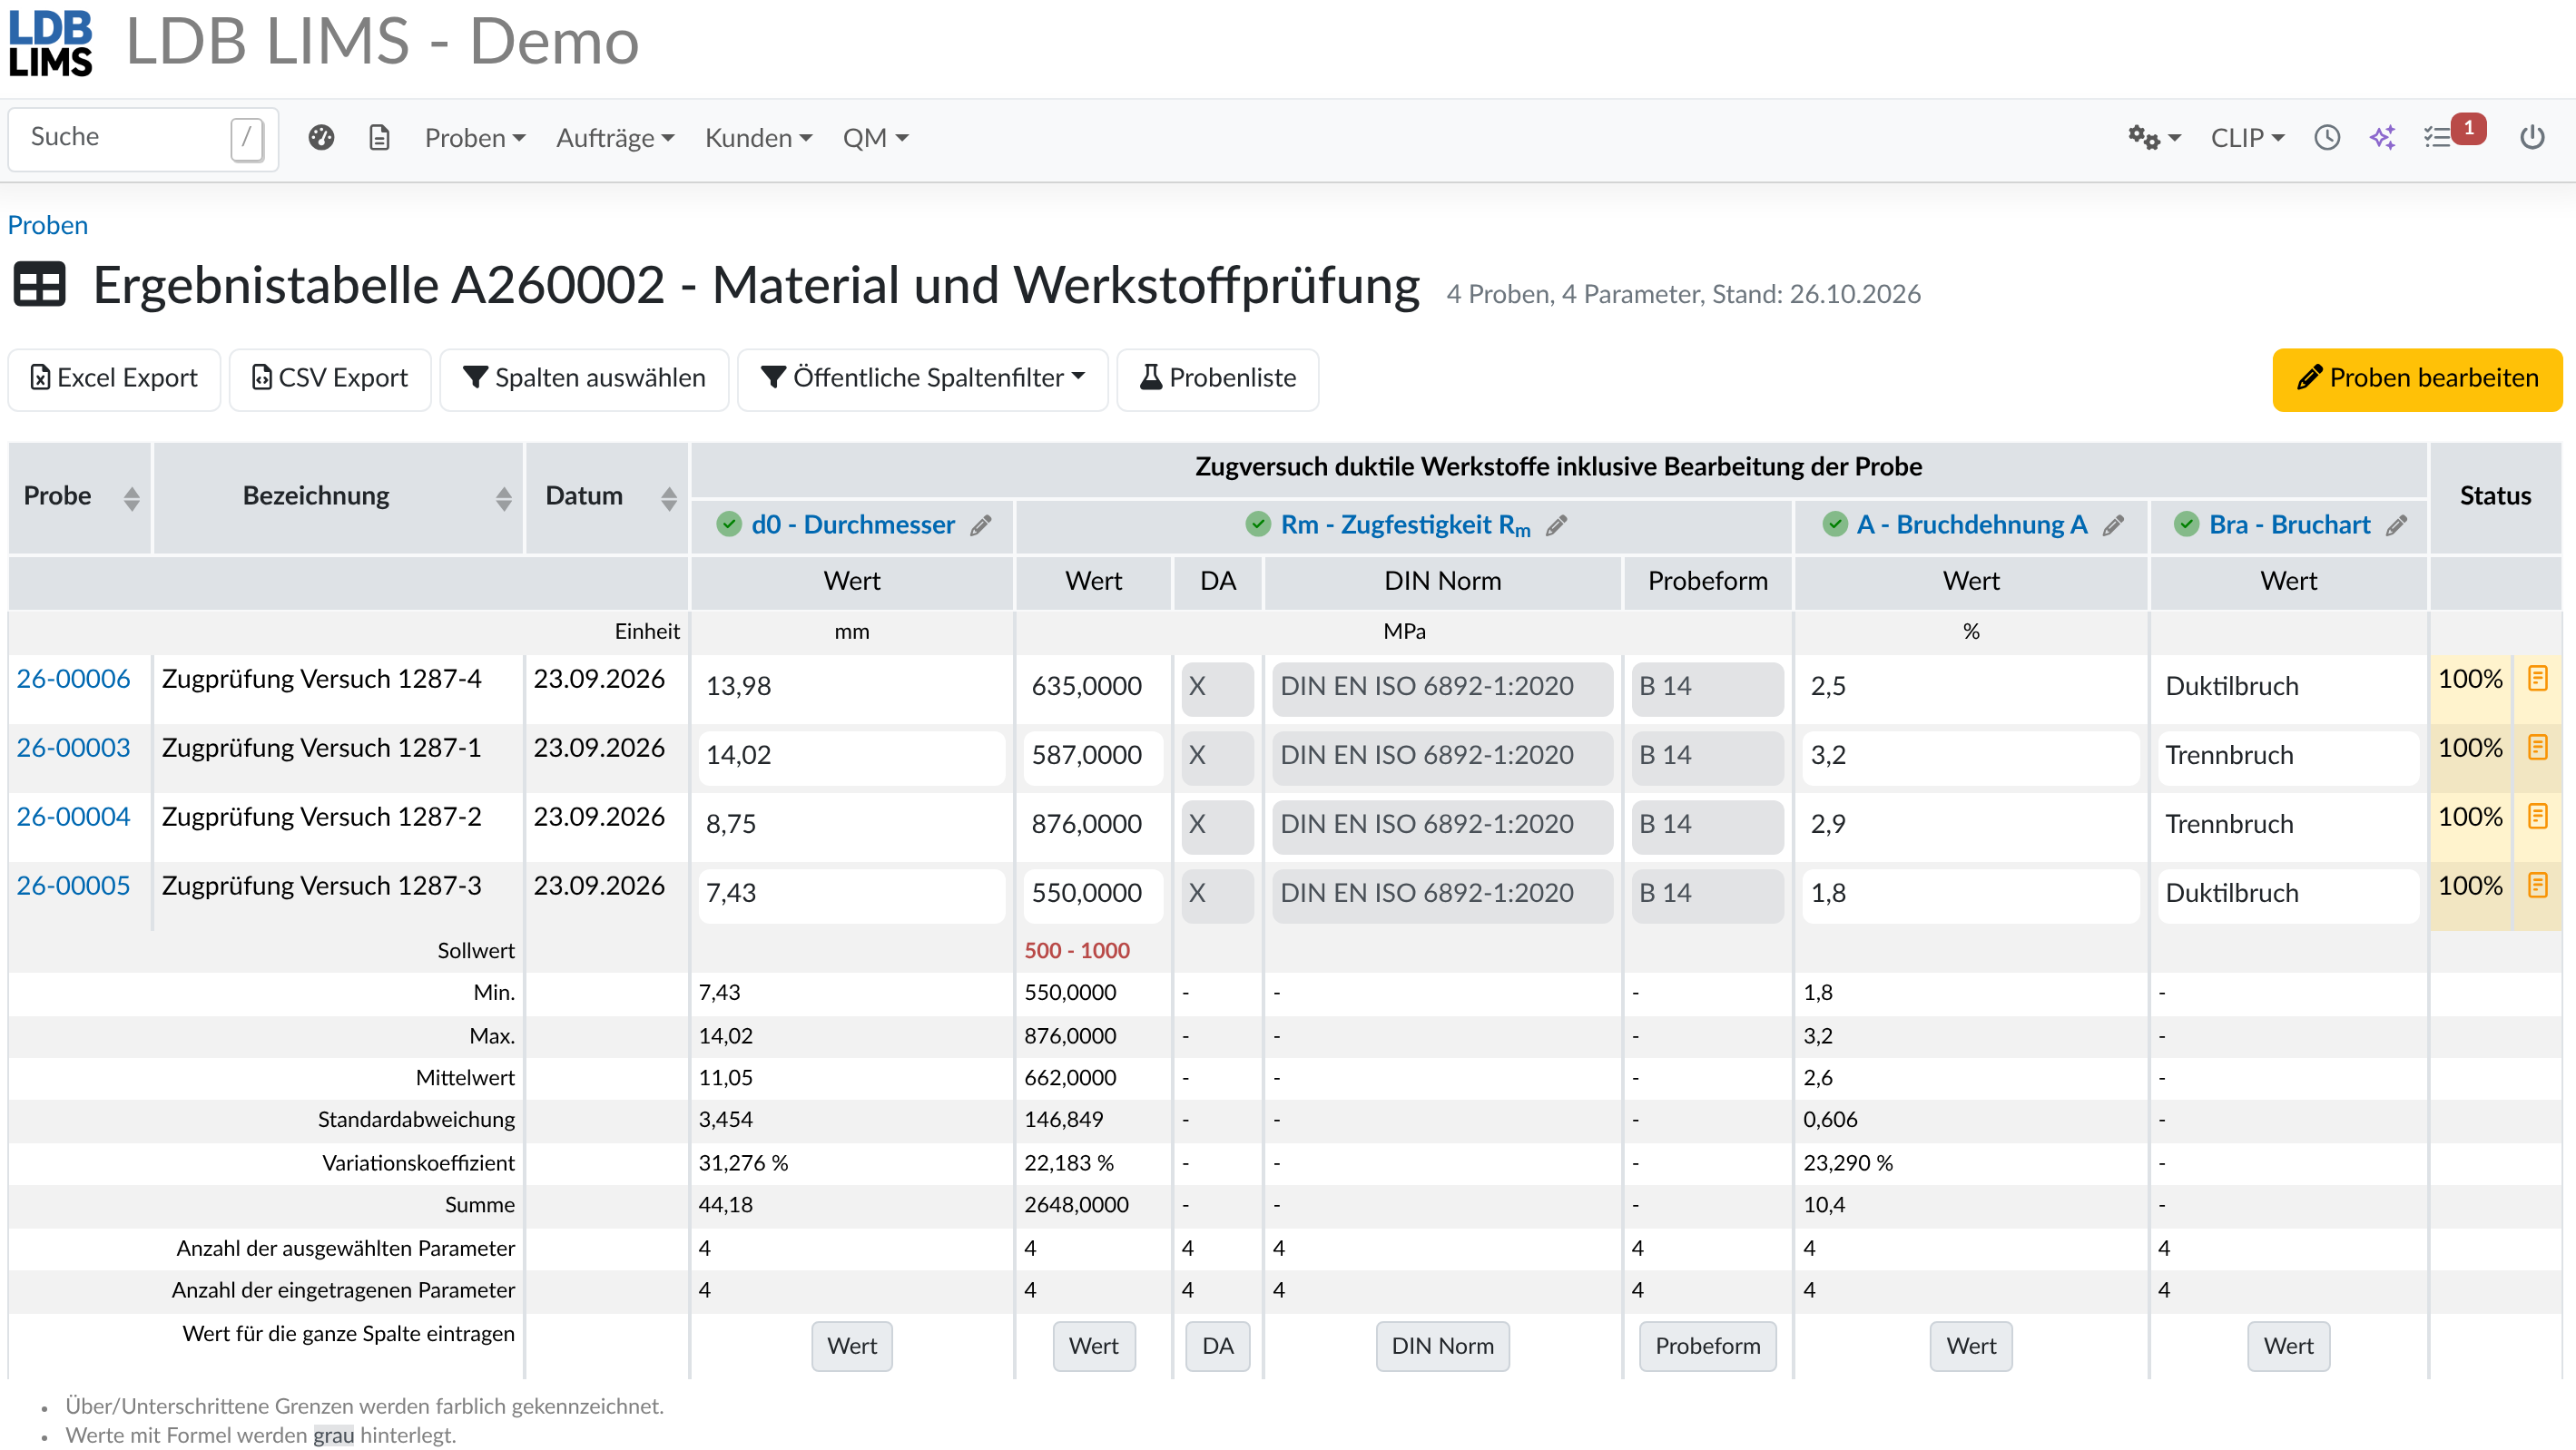
Task: Open Rm - Zugfestigkeit parameter link
Action: (x=1405, y=526)
